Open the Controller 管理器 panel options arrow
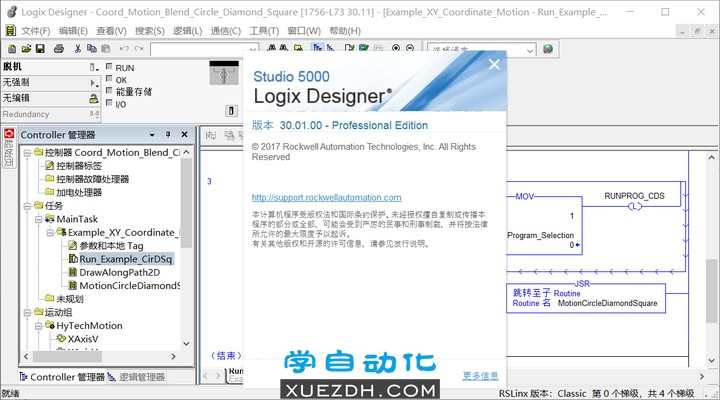 tap(152, 135)
